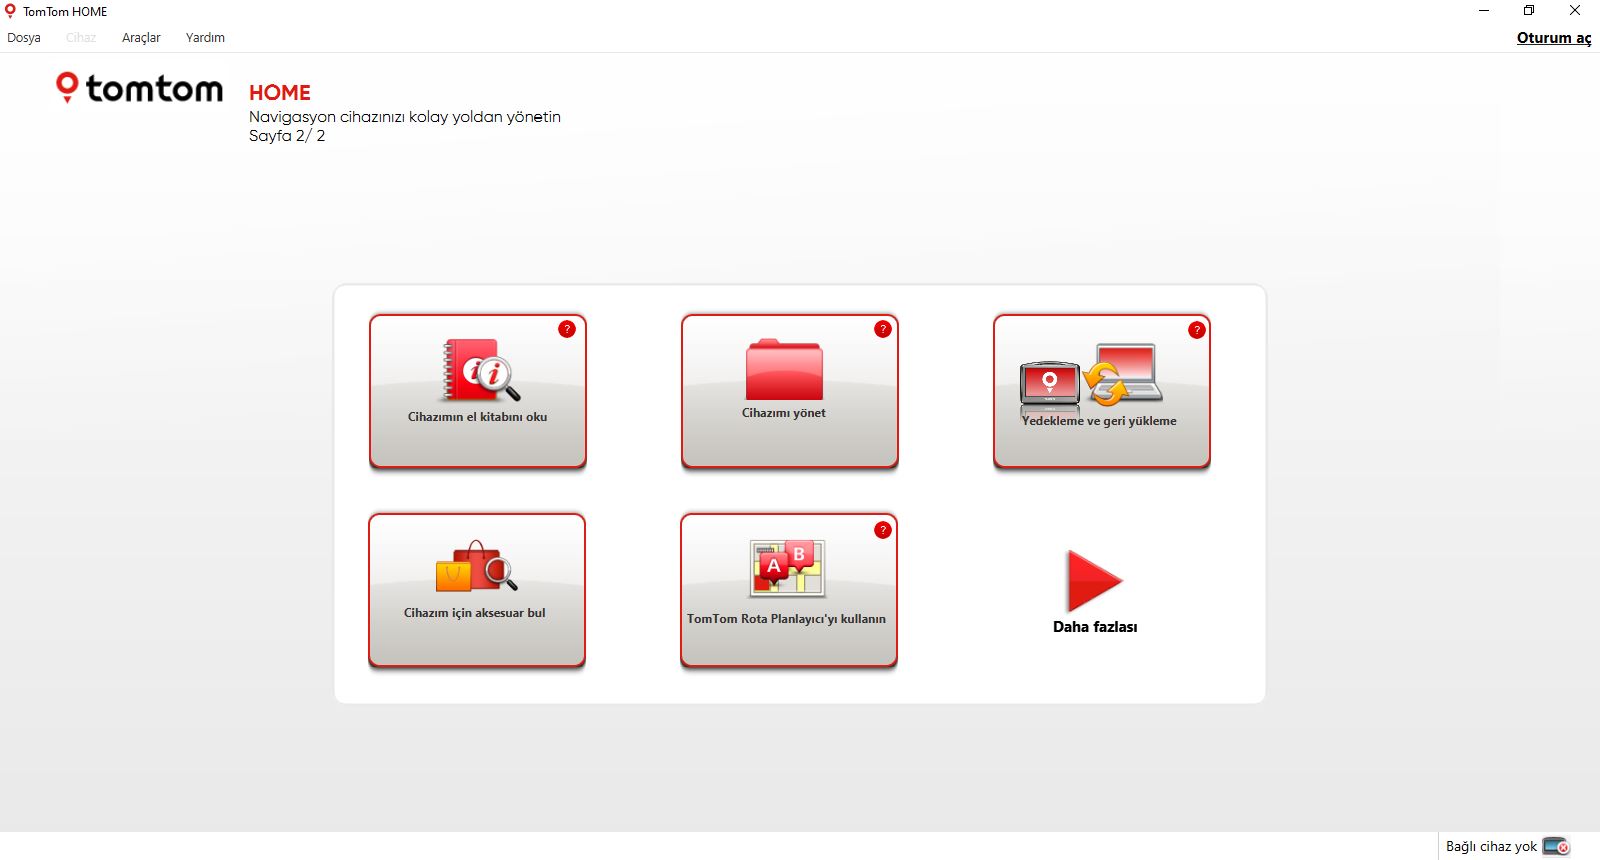Click the Yedekleme ve geri yükleme label

(1099, 421)
